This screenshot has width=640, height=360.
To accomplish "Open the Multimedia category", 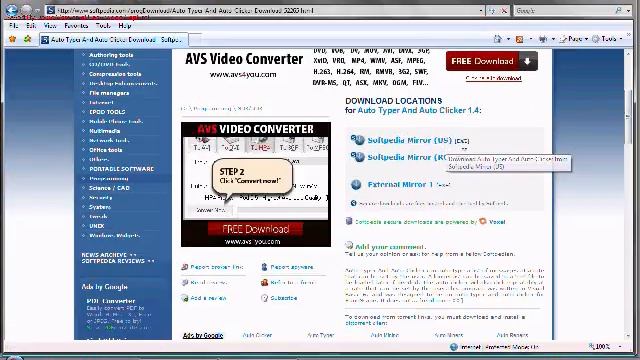I will [104, 131].
